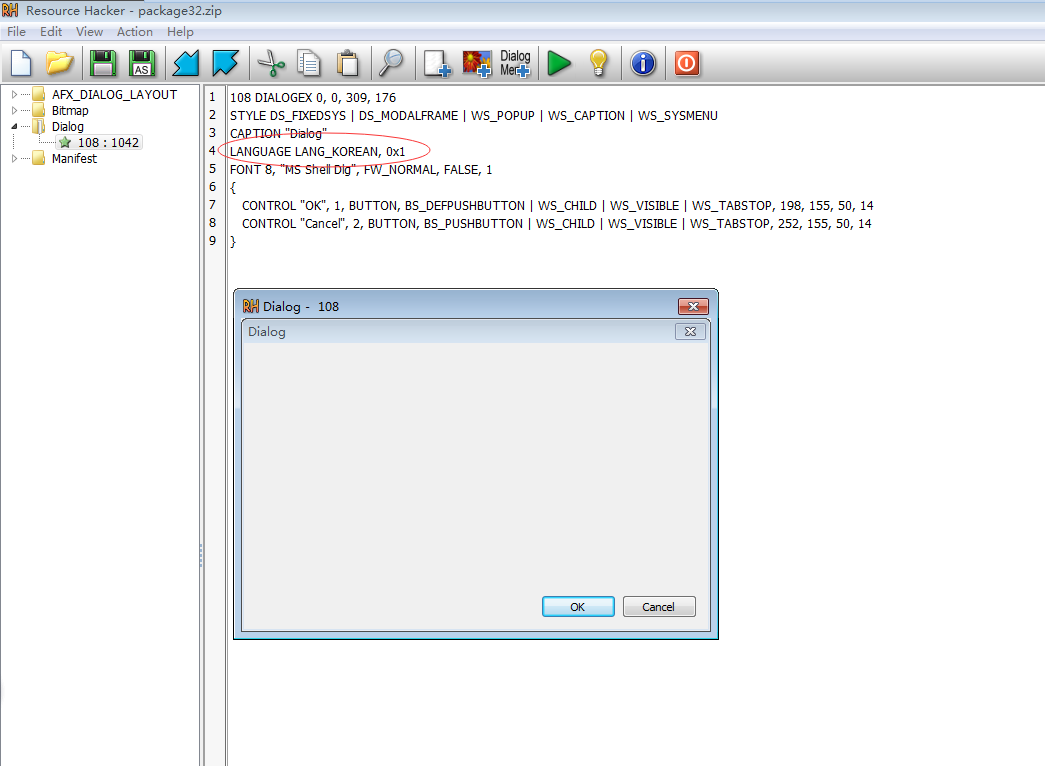
Task: Click the Save As floppy icon
Action: click(141, 63)
